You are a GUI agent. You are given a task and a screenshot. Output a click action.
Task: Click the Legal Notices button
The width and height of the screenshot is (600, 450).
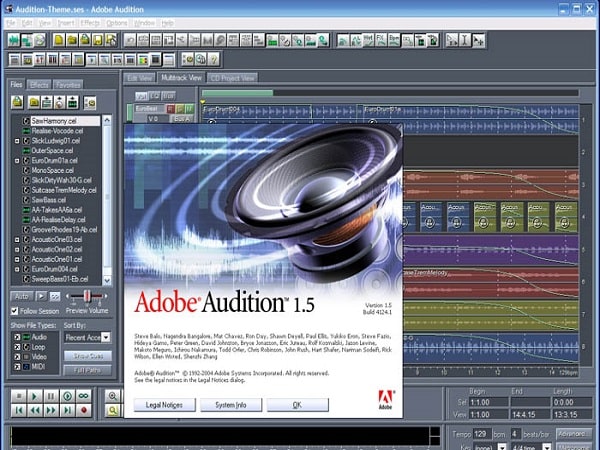165,405
